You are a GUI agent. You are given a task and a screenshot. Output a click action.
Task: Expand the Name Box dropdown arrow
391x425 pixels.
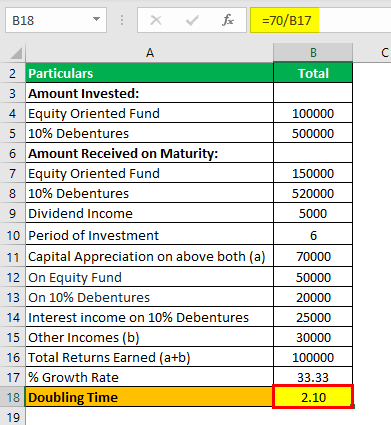coord(96,19)
